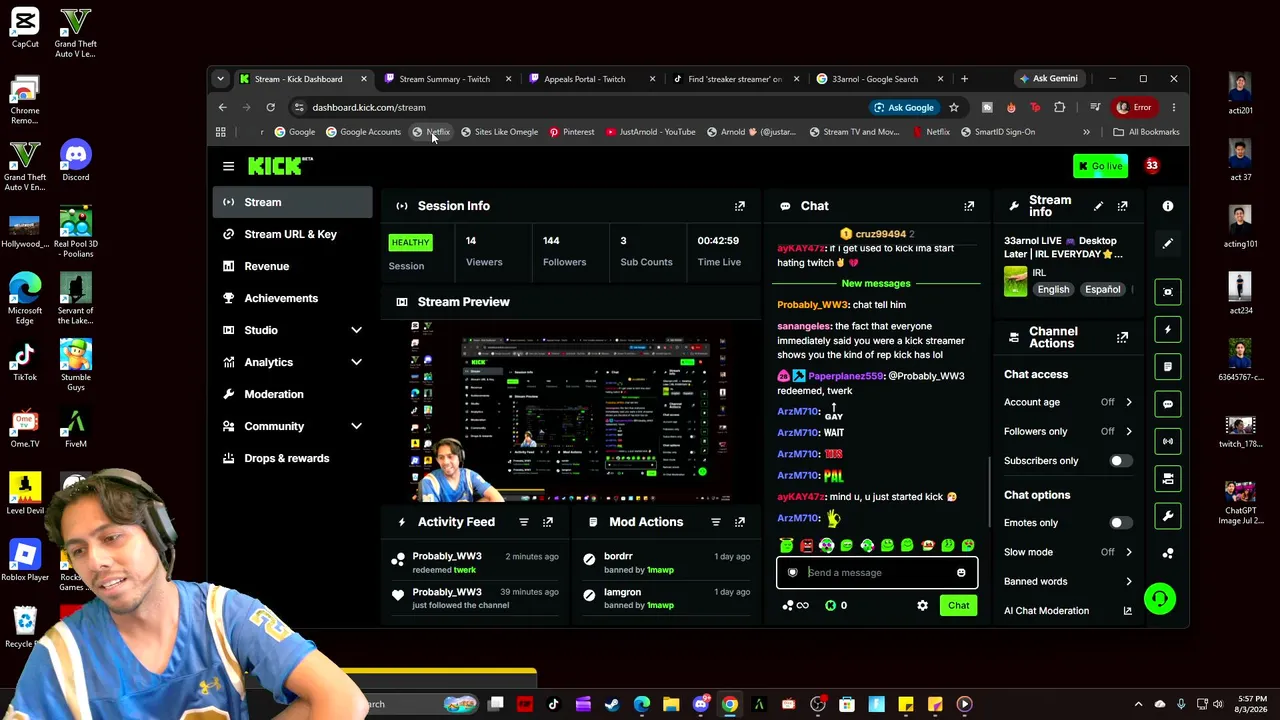Image resolution: width=1280 pixels, height=720 pixels.
Task: Click the Stream Preview video thumbnail
Action: tap(570, 412)
